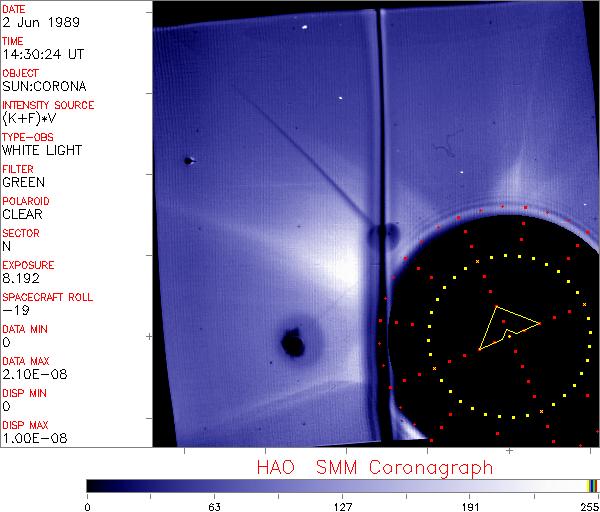Click the color bar near the 127 mark
This screenshot has height=512, width=600.
[342, 485]
